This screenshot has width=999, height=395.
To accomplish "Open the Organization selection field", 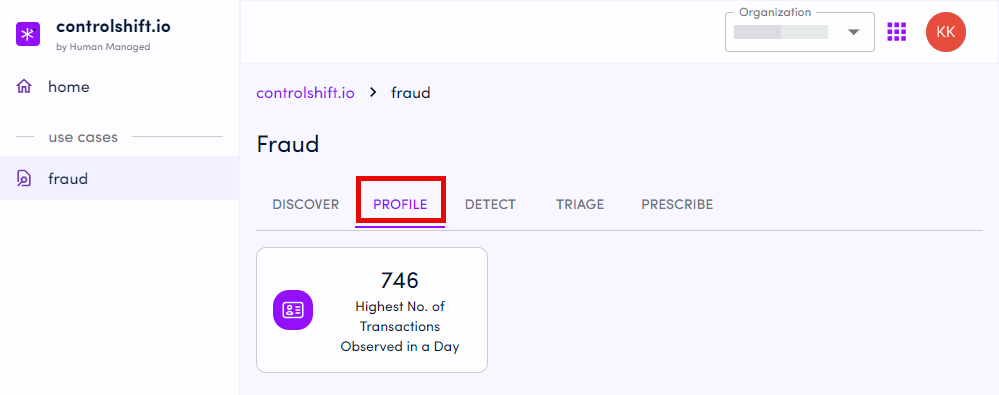I will (800, 32).
